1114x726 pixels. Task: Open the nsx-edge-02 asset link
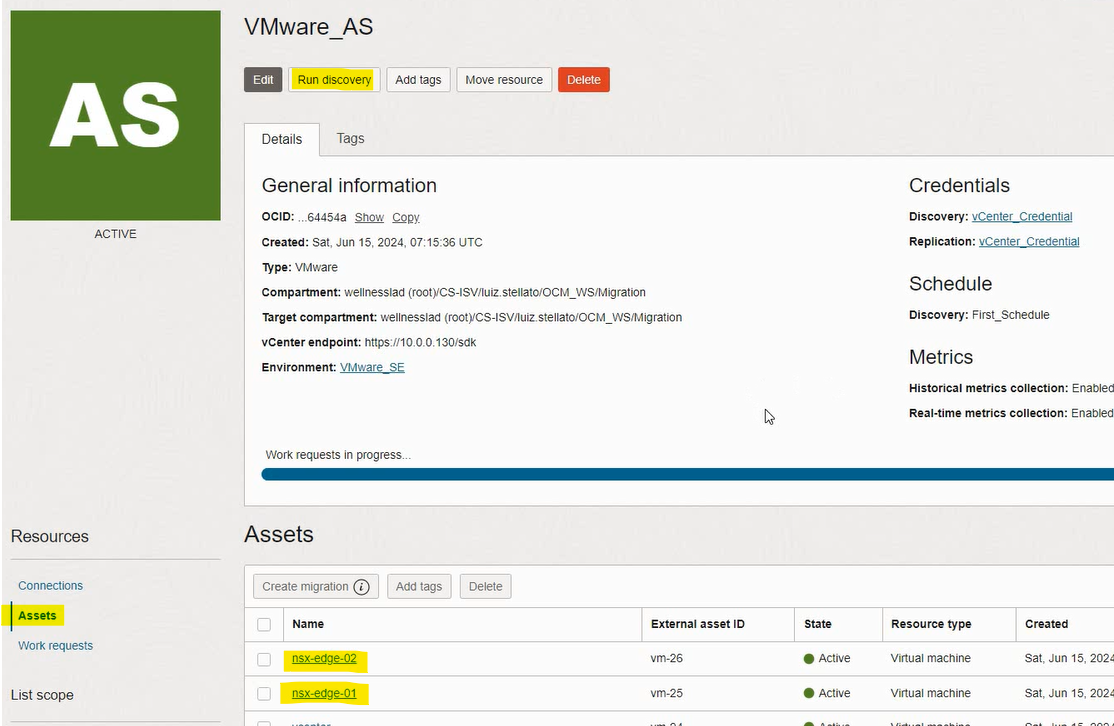tap(324, 659)
